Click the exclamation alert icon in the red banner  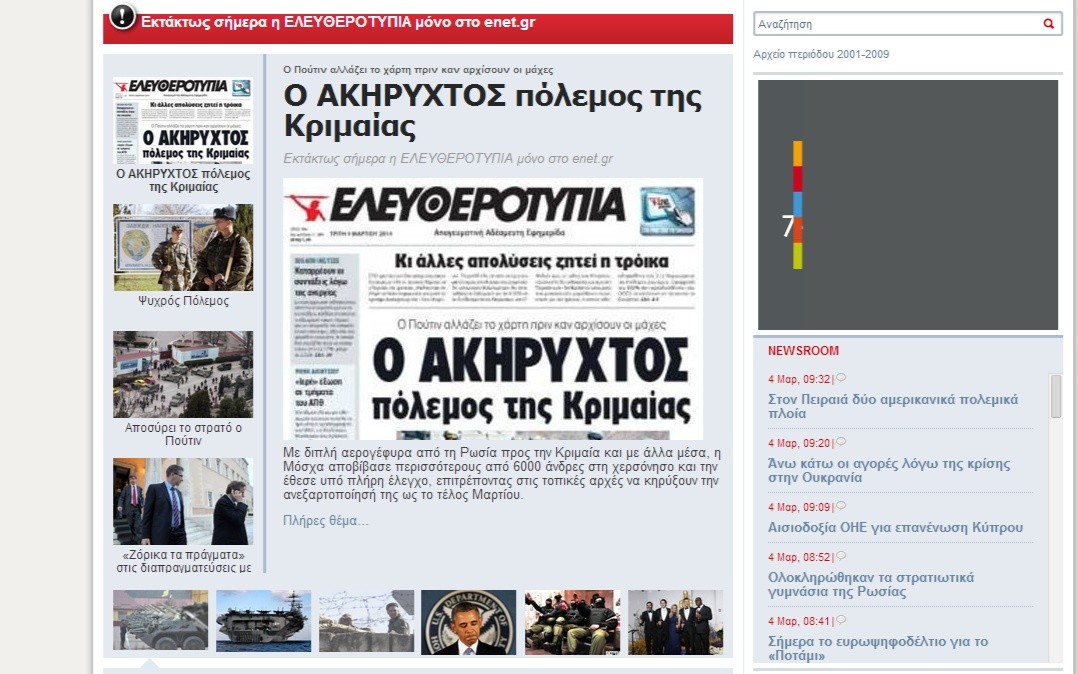click(x=122, y=17)
